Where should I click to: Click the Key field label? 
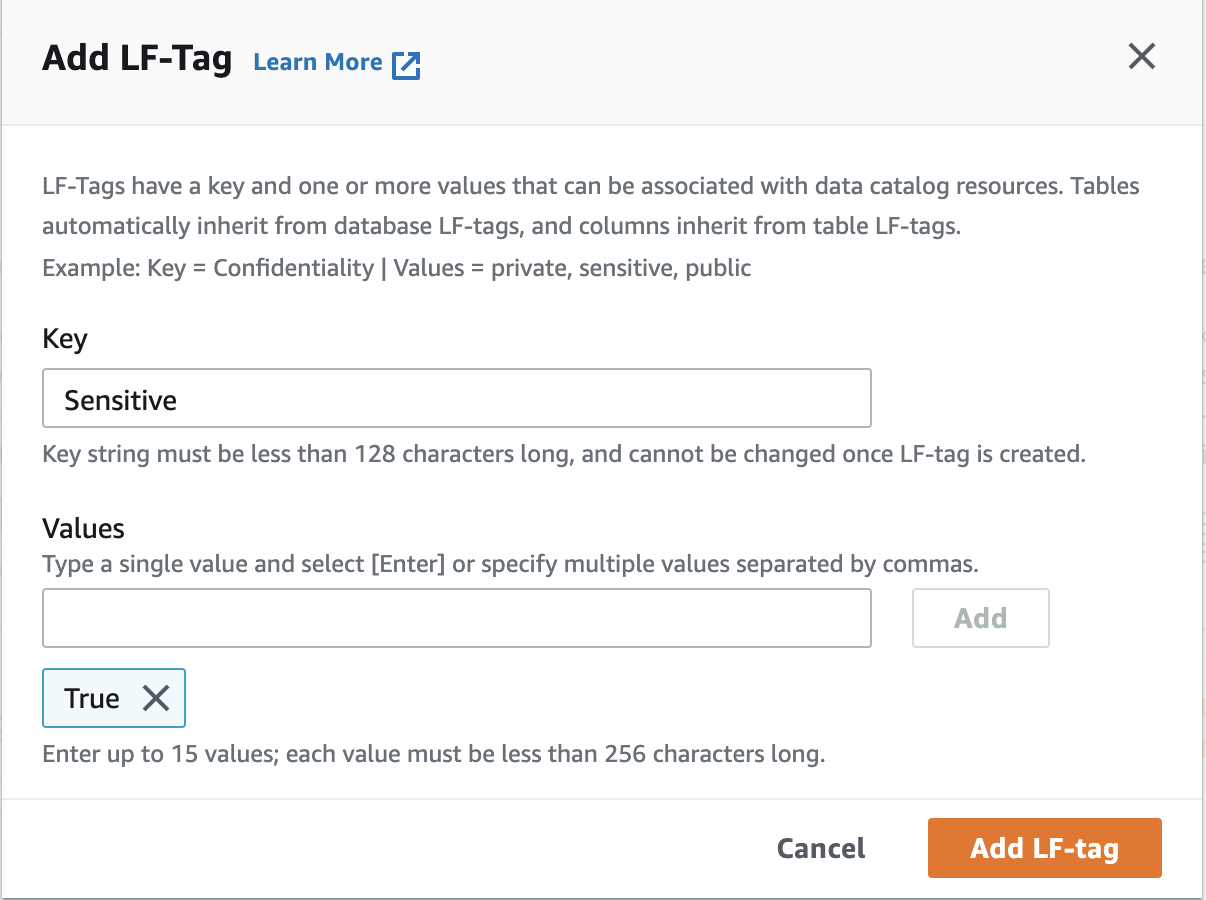point(65,339)
